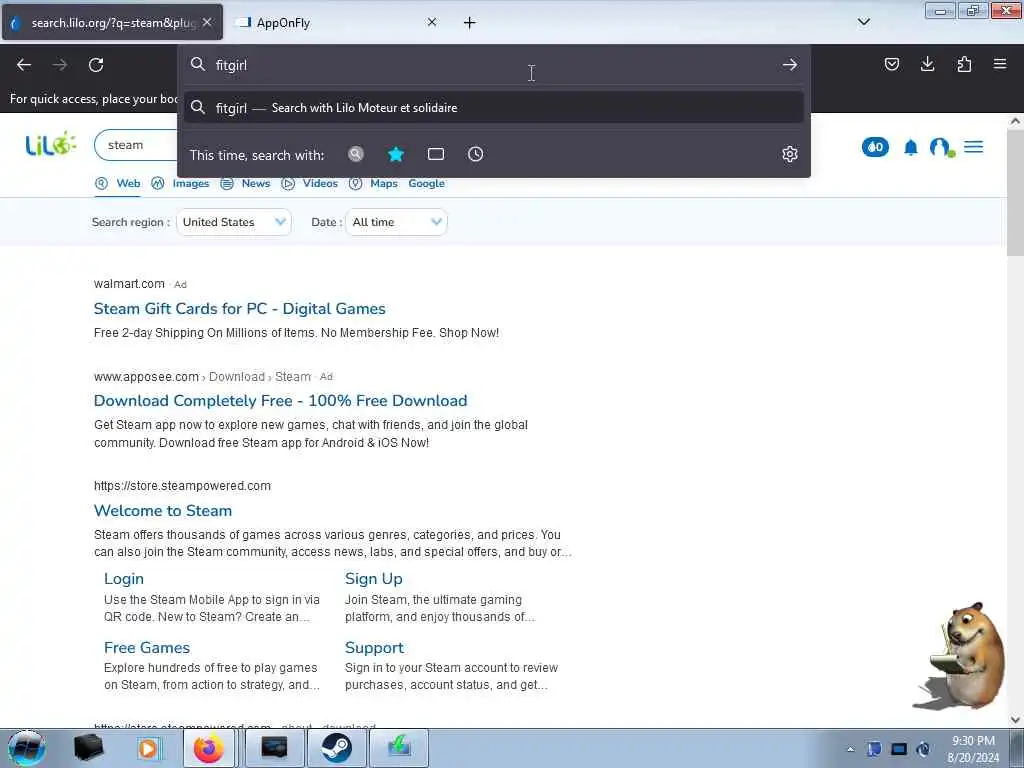Viewport: 1024px width, 768px height.
Task: Open the Google results link
Action: [426, 184]
